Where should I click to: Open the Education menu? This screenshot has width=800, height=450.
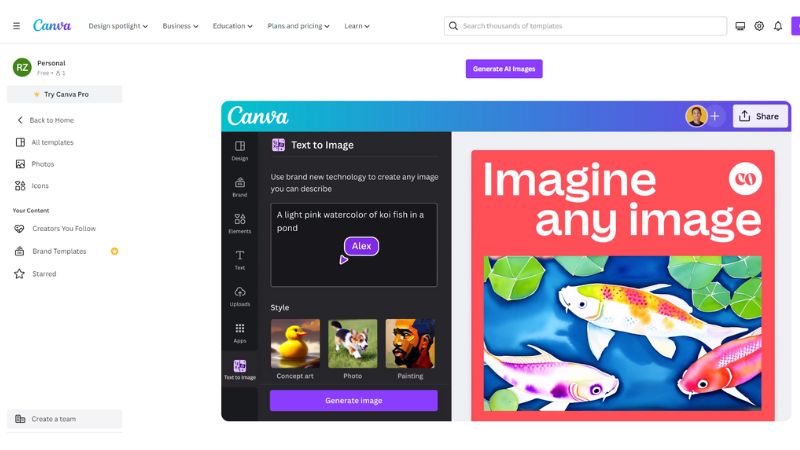(x=233, y=26)
